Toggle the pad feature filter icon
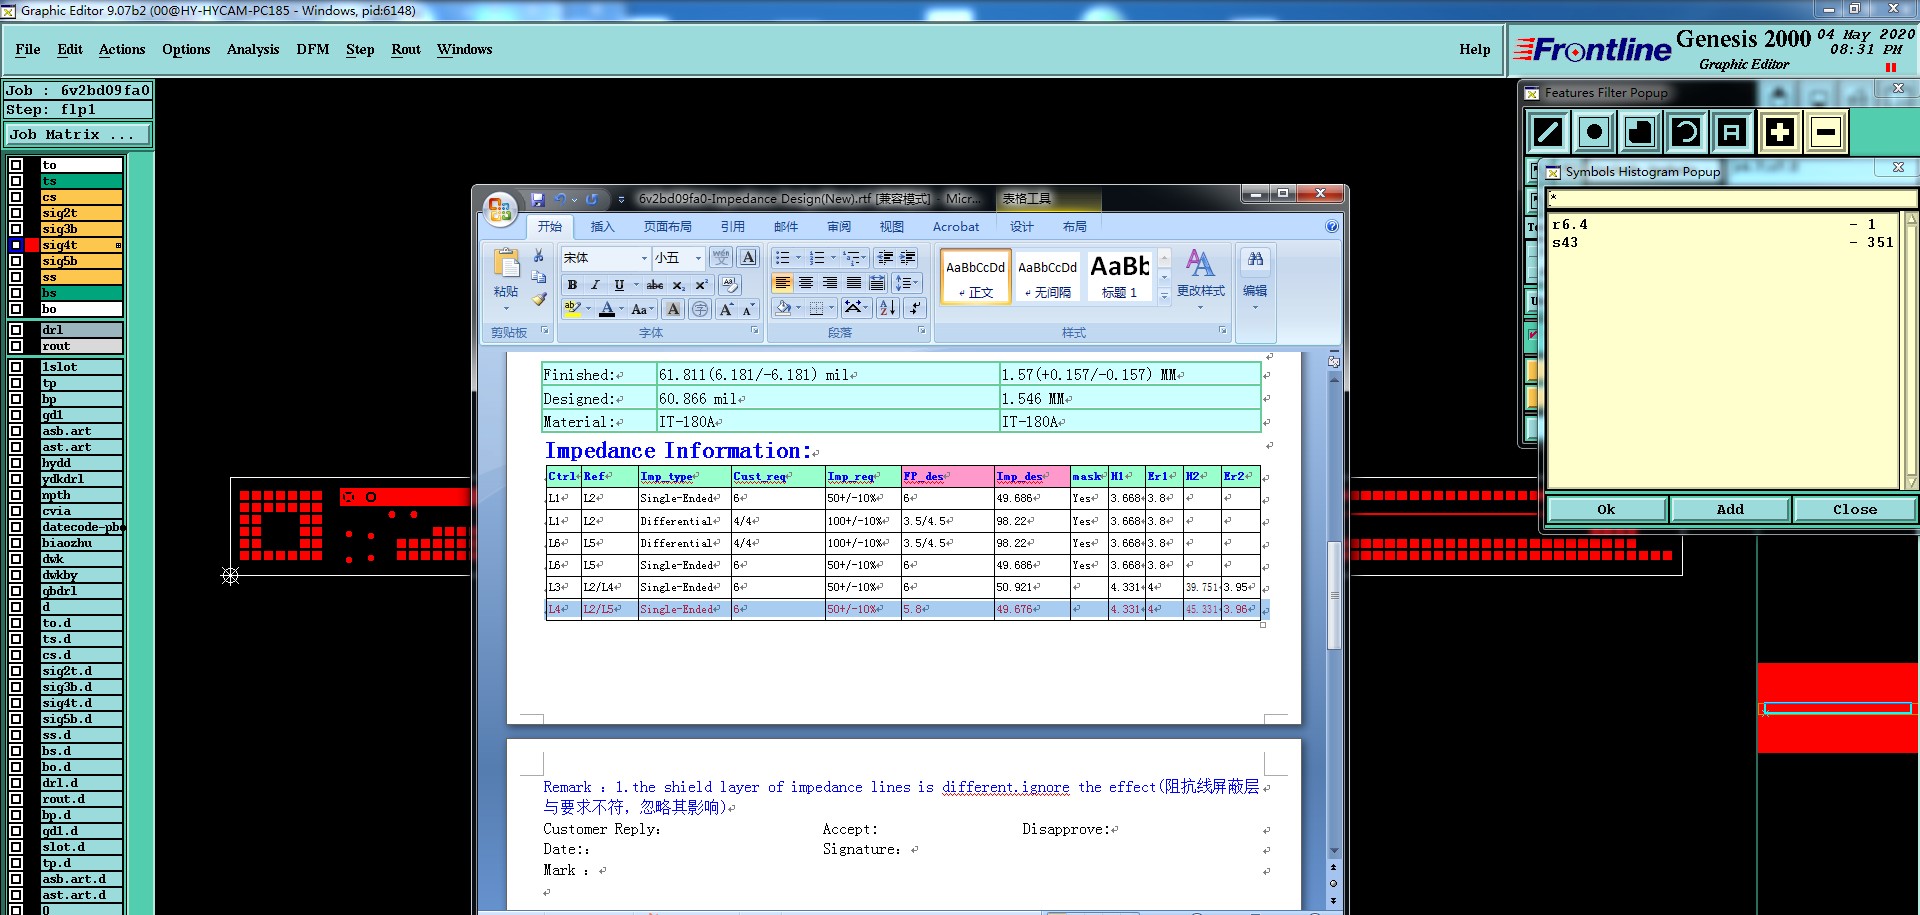 (1594, 132)
